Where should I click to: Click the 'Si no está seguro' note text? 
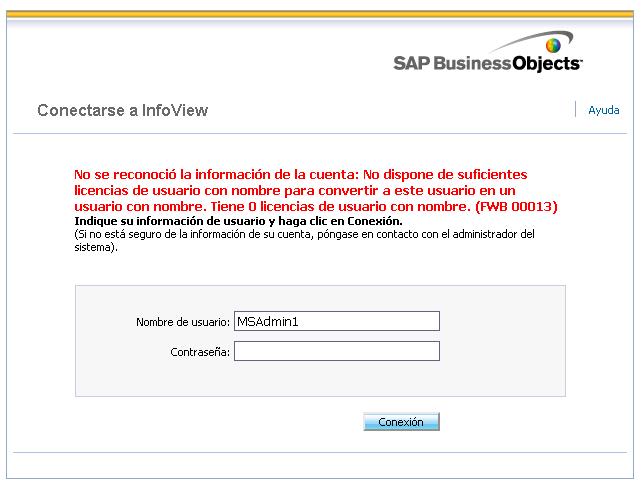(x=304, y=241)
